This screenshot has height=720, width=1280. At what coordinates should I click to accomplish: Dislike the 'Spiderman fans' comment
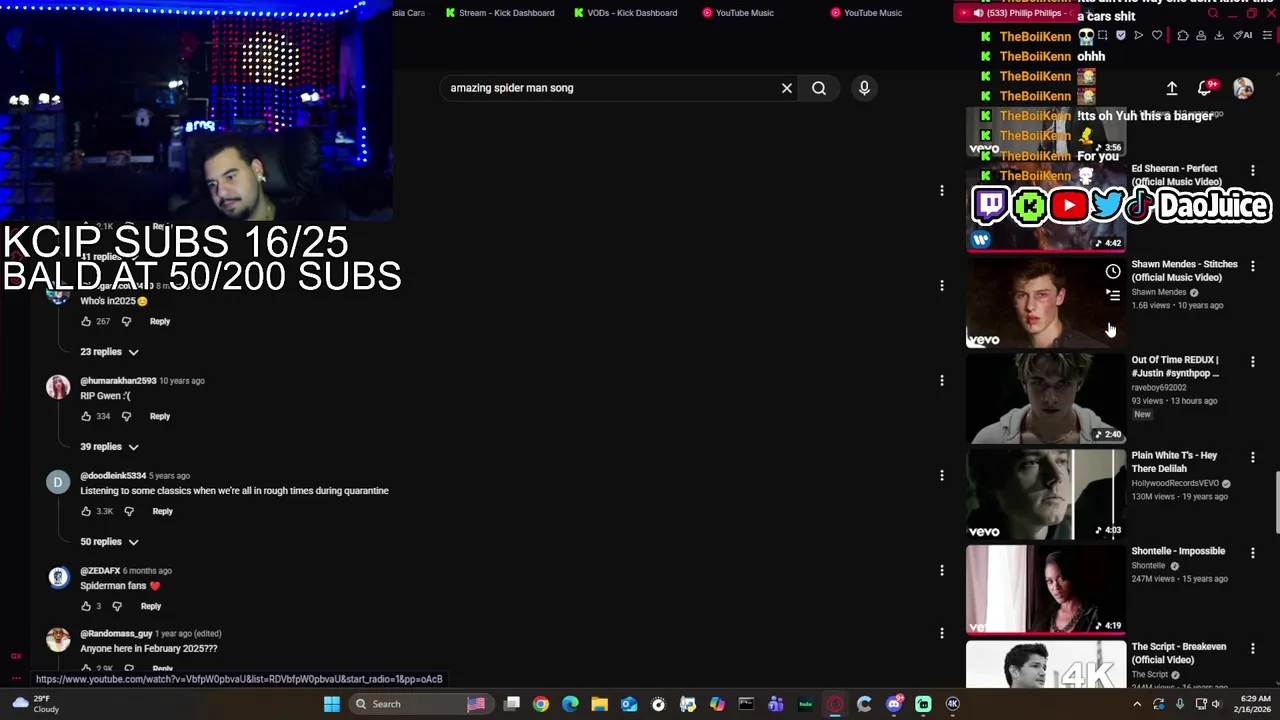point(117,606)
